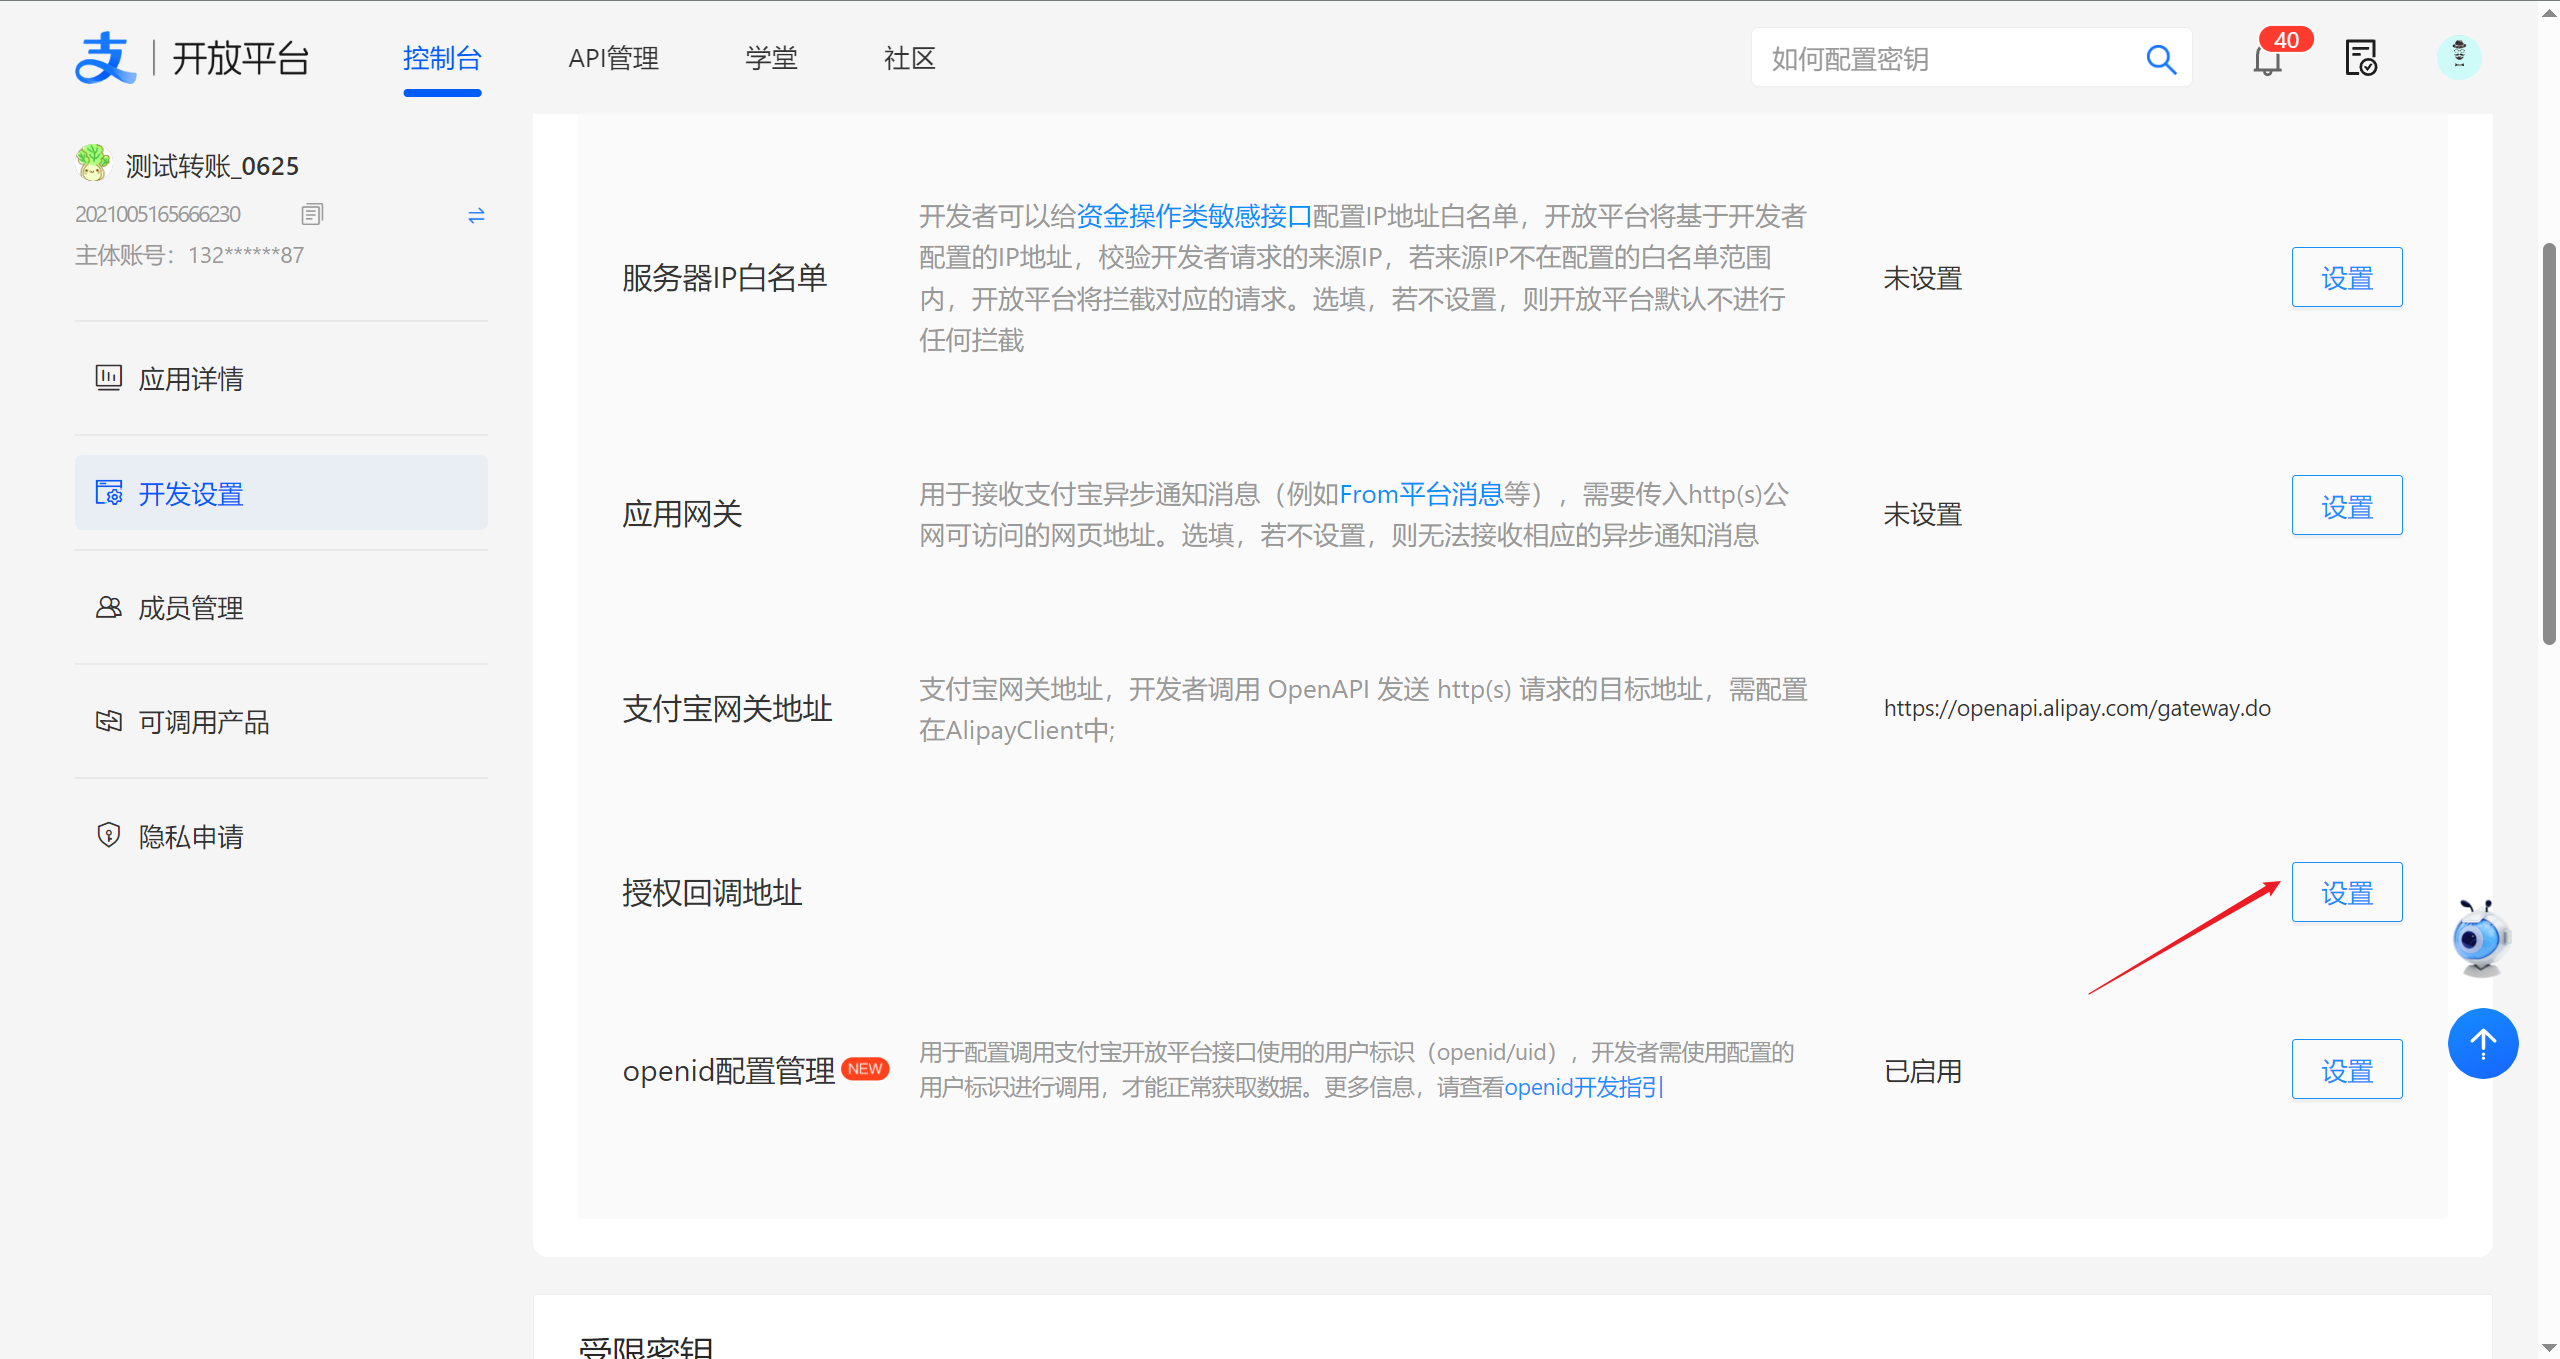Click 设置 for 服务器IP白名单
The image size is (2560, 1359).
click(2347, 277)
